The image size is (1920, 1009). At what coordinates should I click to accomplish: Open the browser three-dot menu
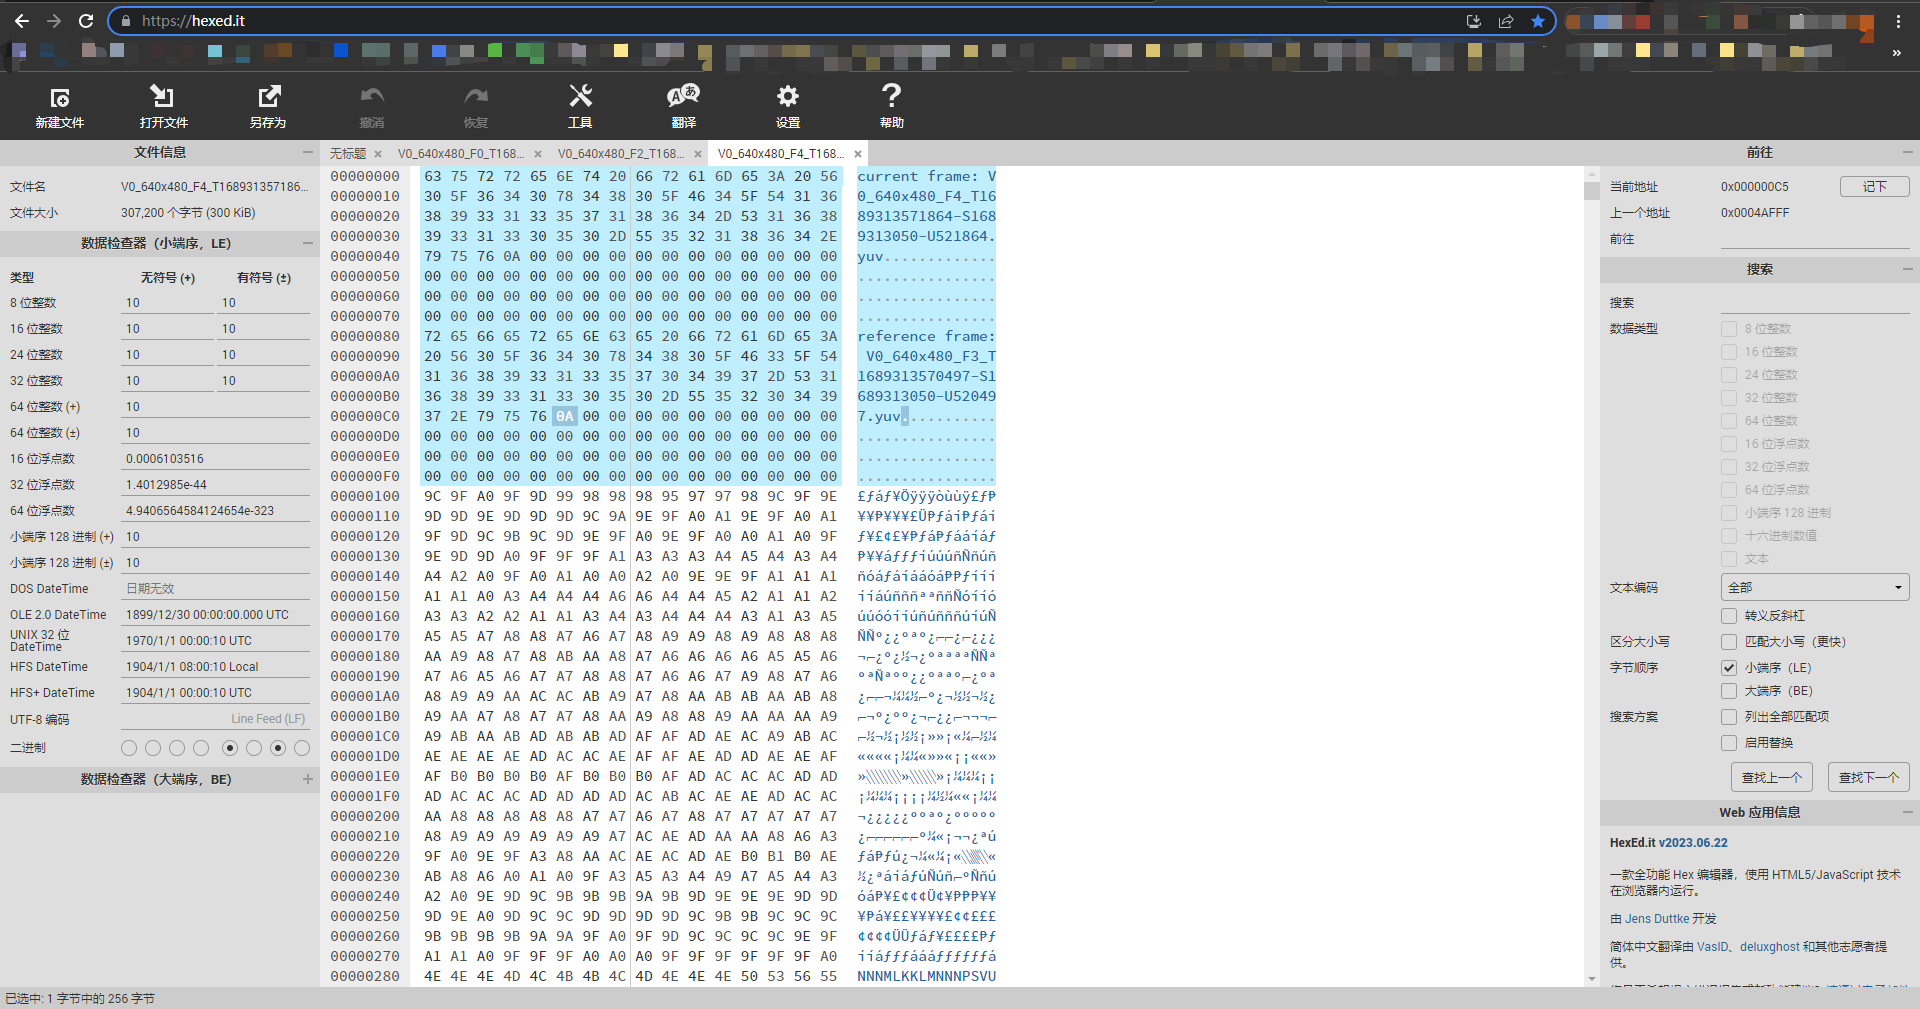click(x=1898, y=21)
